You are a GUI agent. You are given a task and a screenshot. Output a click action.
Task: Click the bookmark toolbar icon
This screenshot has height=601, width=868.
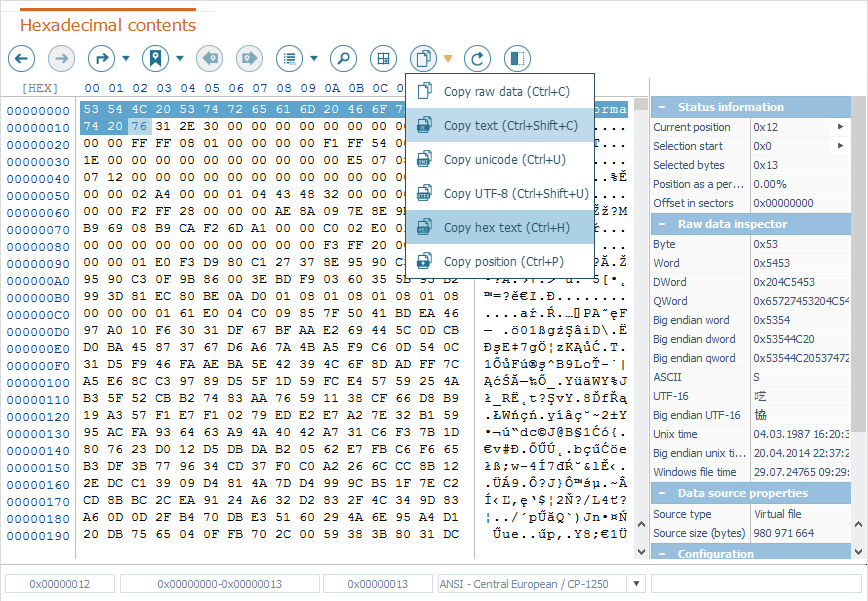[155, 58]
